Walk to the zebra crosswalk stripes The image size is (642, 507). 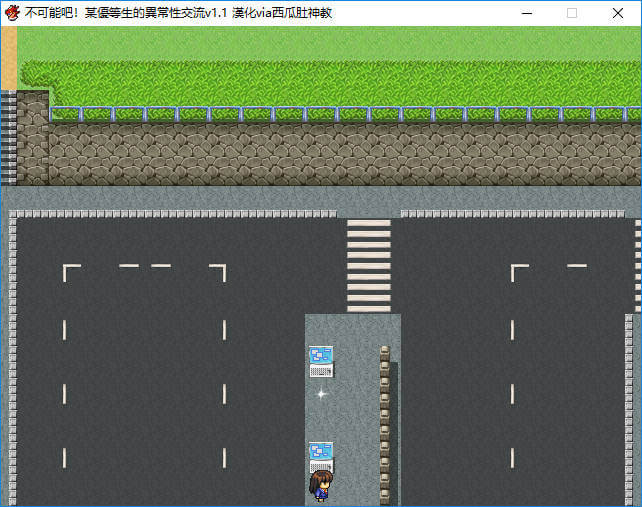[x=368, y=264]
